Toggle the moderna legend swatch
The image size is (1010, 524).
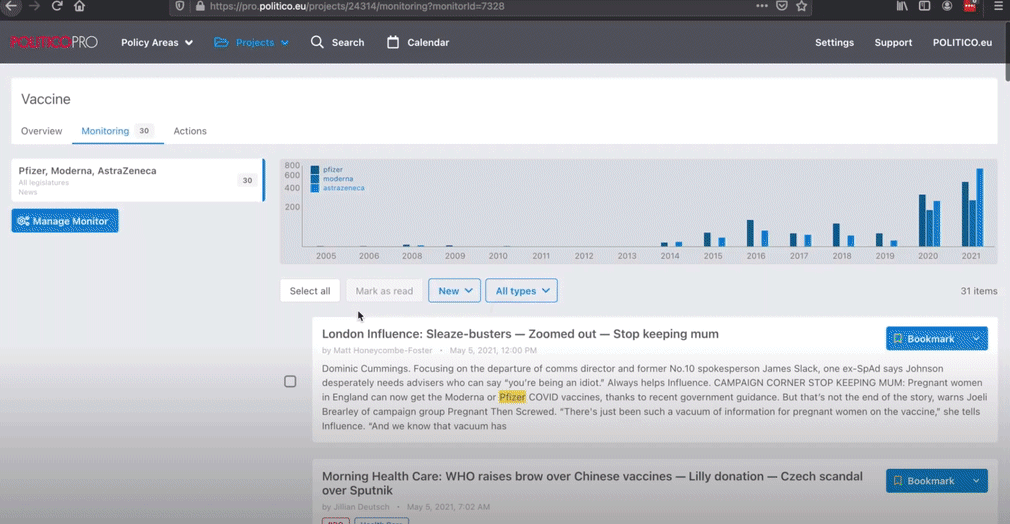tap(315, 179)
